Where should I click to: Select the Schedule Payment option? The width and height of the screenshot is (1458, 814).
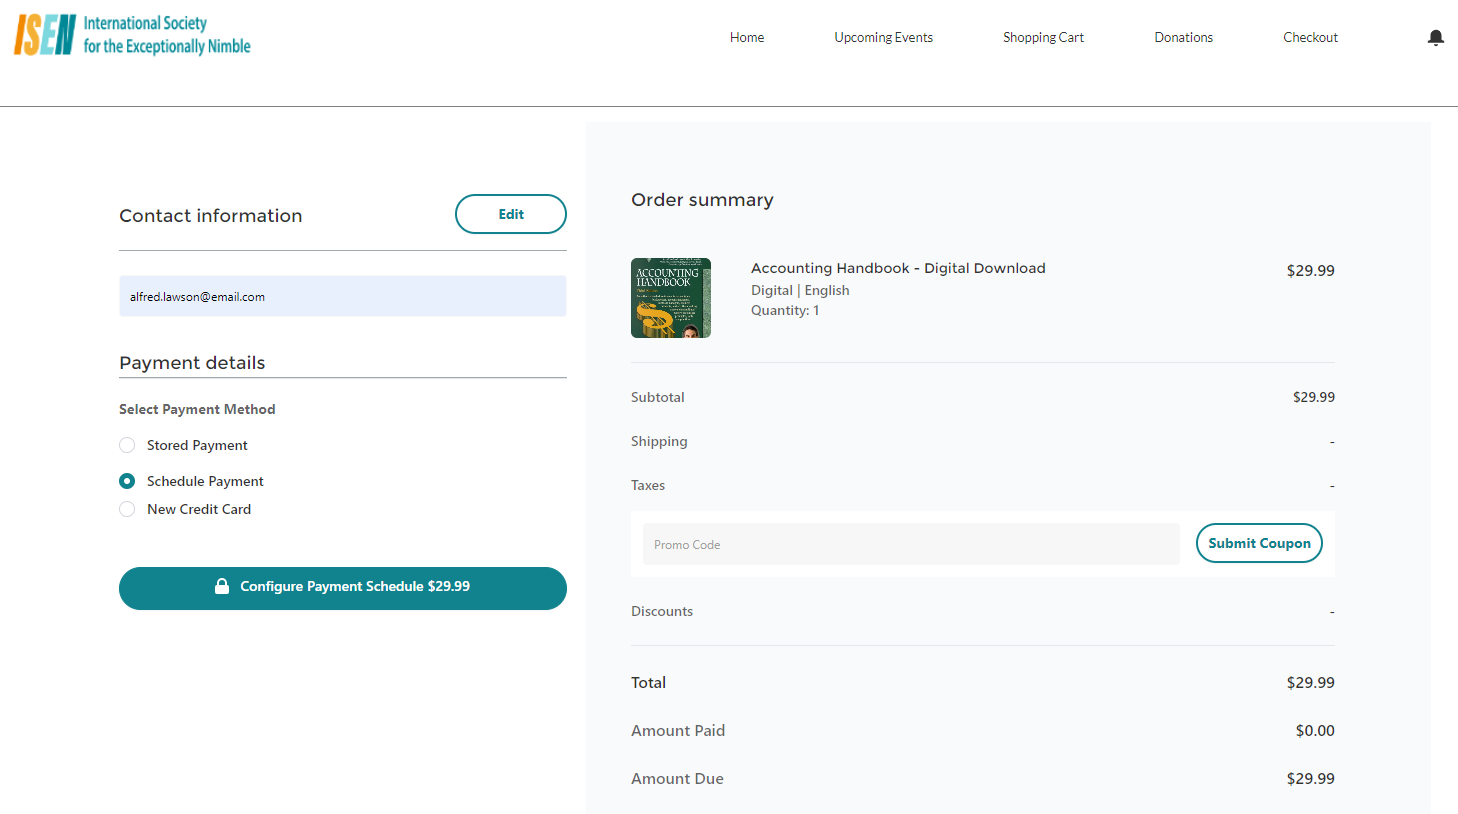click(x=127, y=480)
